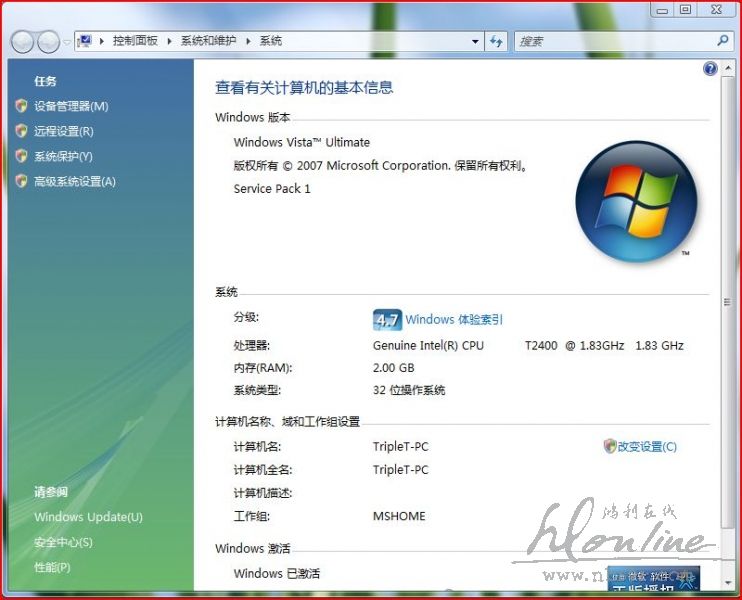Select TripleT-PC next to 计算机全名
Screen dimensions: 742x600
coord(401,470)
